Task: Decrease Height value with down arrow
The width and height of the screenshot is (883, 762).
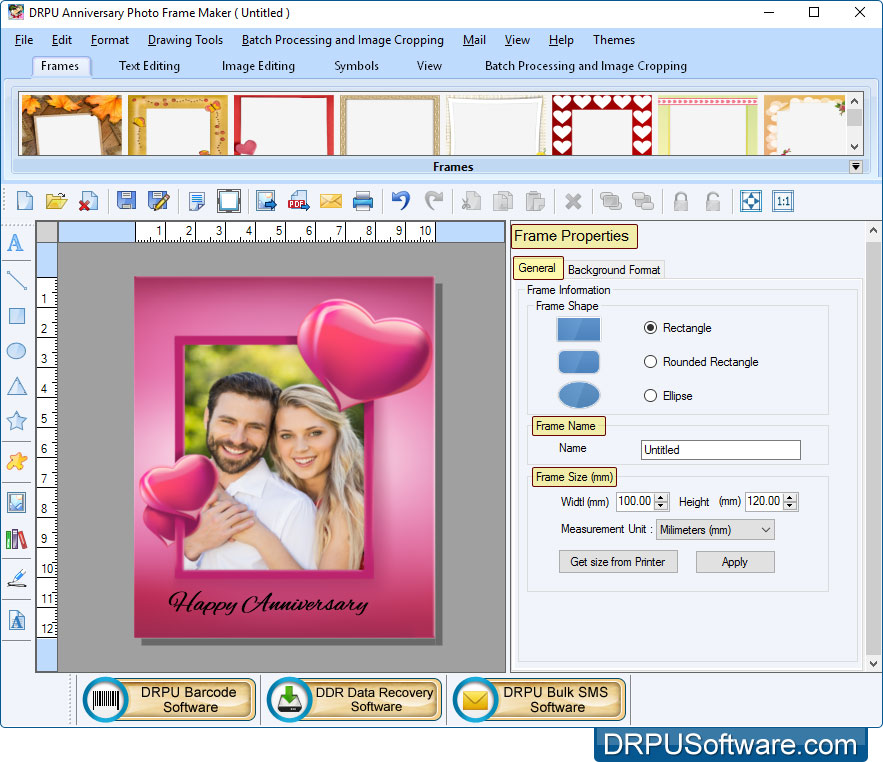Action: click(790, 505)
